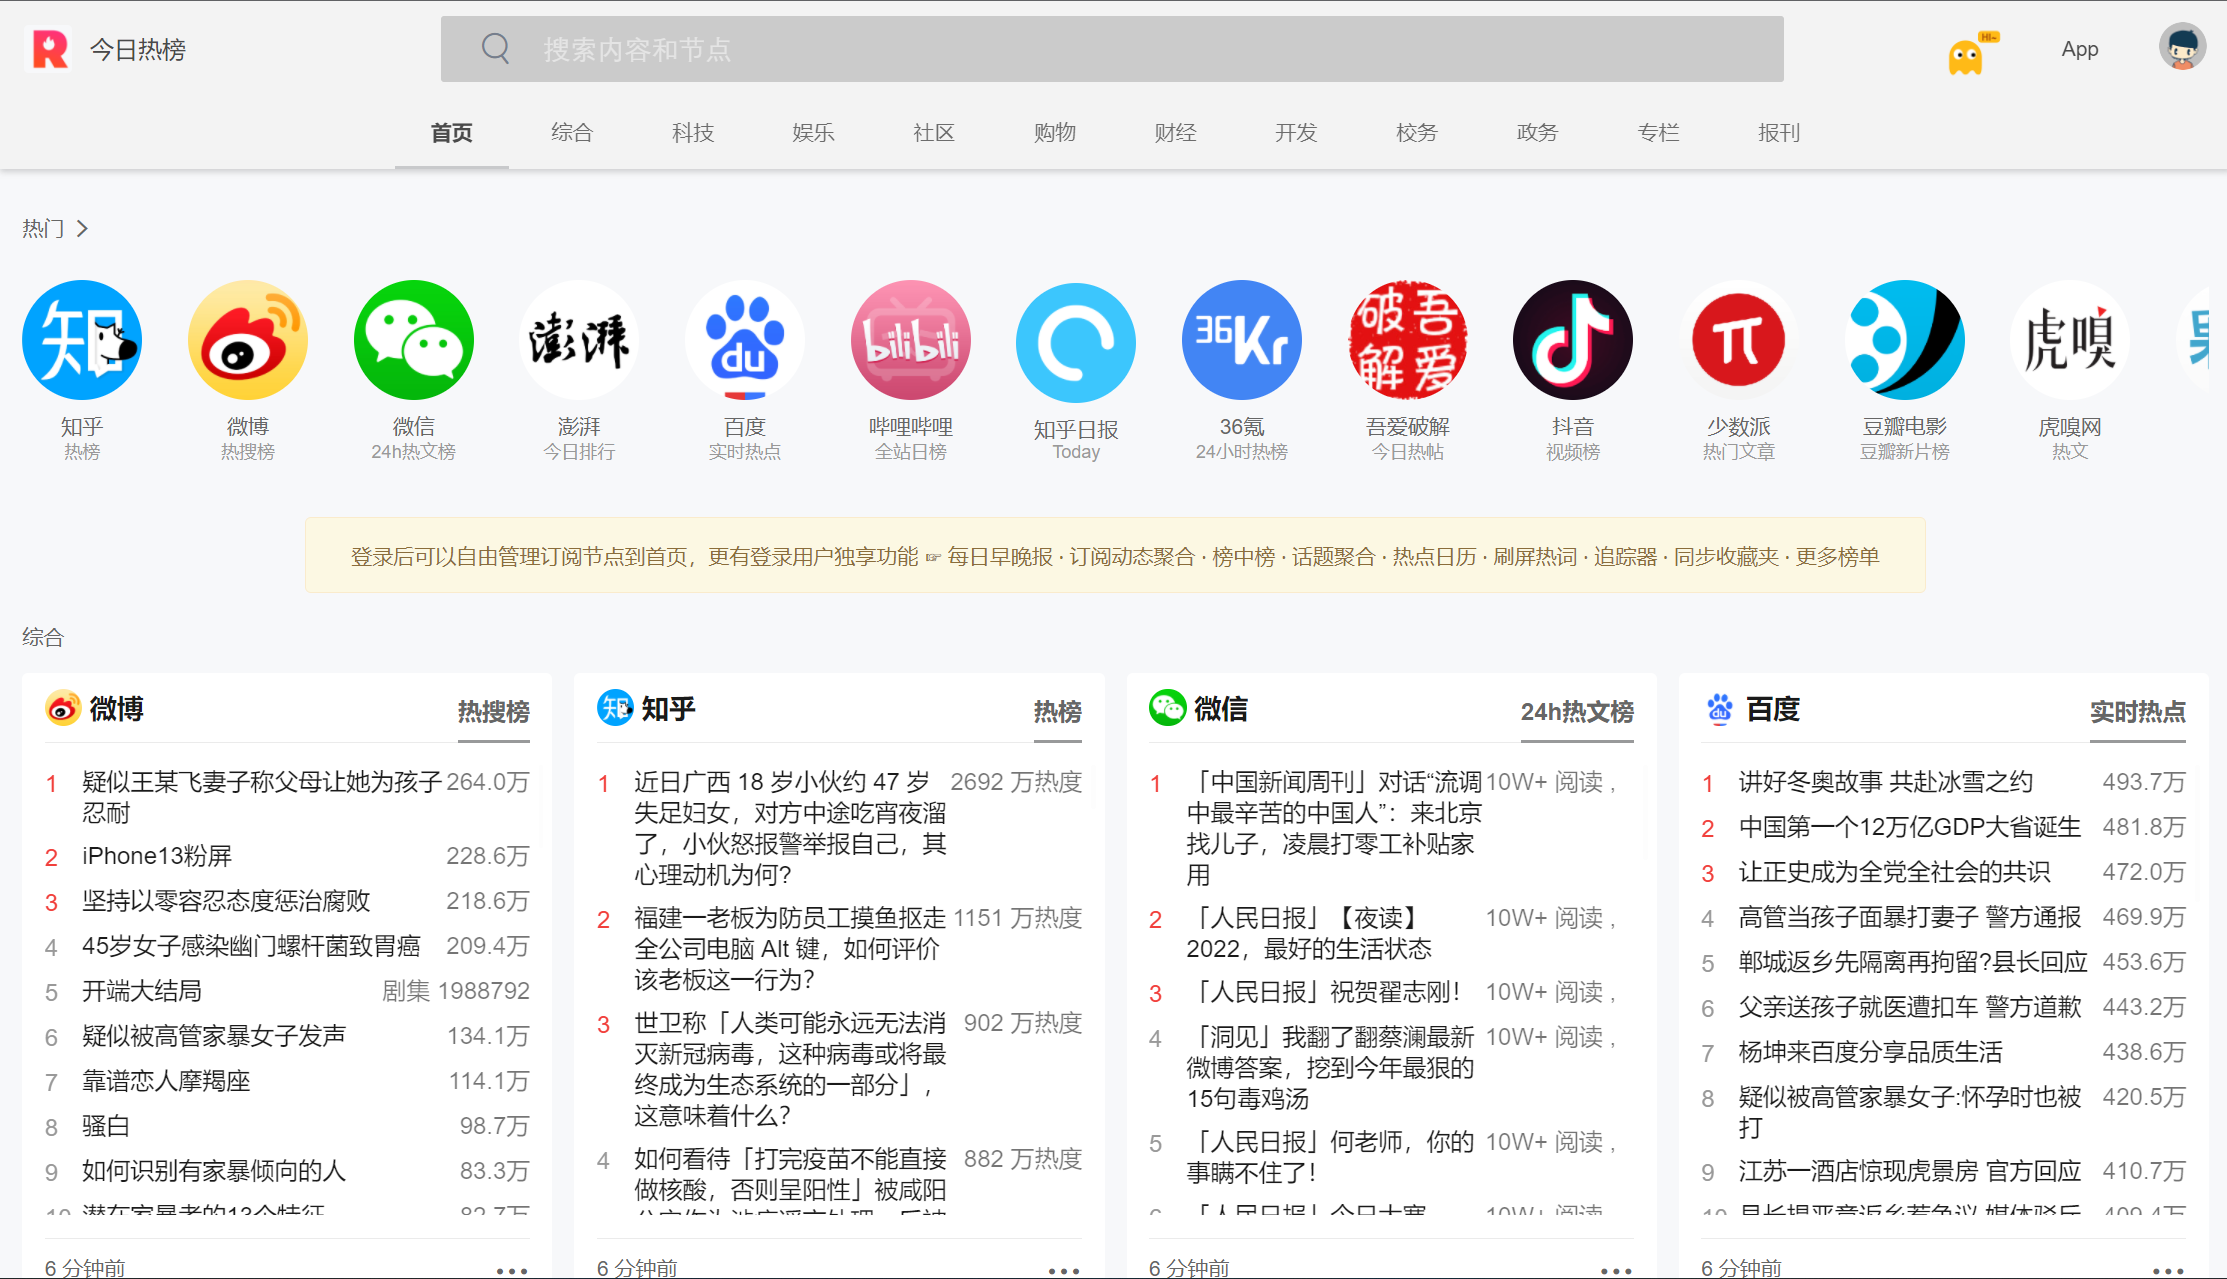Switch to the 社区 tab
The height and width of the screenshot is (1279, 2227).
pyautogui.click(x=934, y=133)
